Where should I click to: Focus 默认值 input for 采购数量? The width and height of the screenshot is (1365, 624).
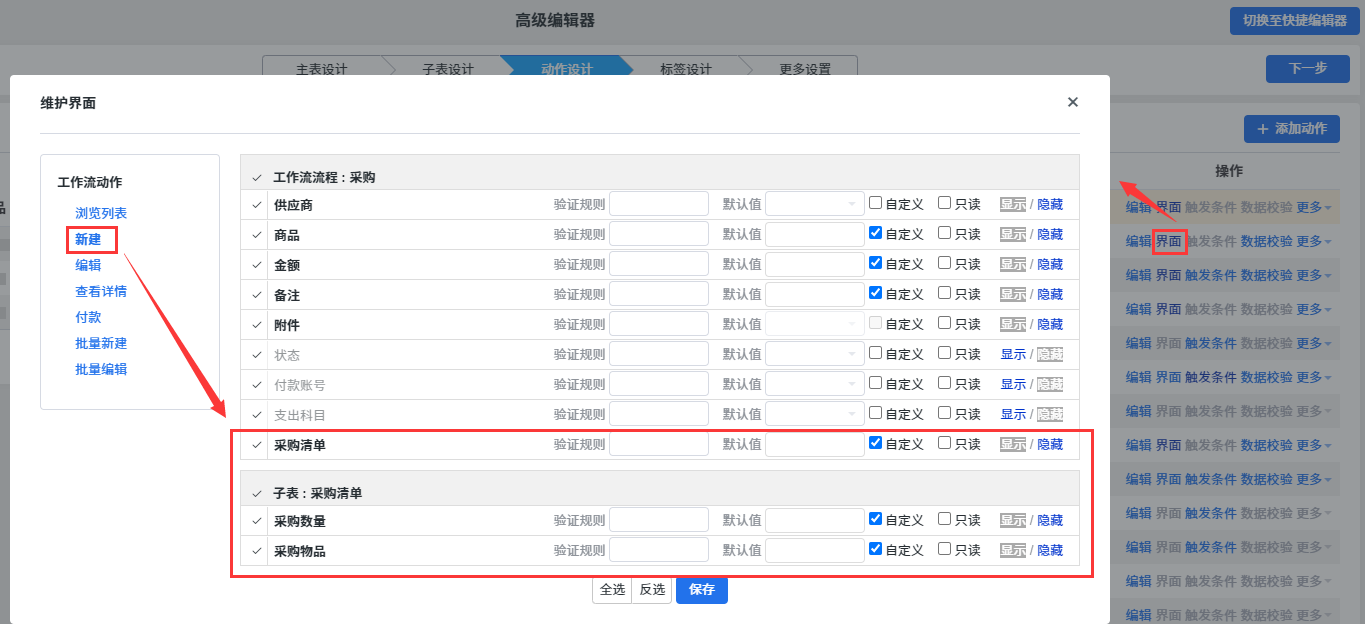pos(815,520)
